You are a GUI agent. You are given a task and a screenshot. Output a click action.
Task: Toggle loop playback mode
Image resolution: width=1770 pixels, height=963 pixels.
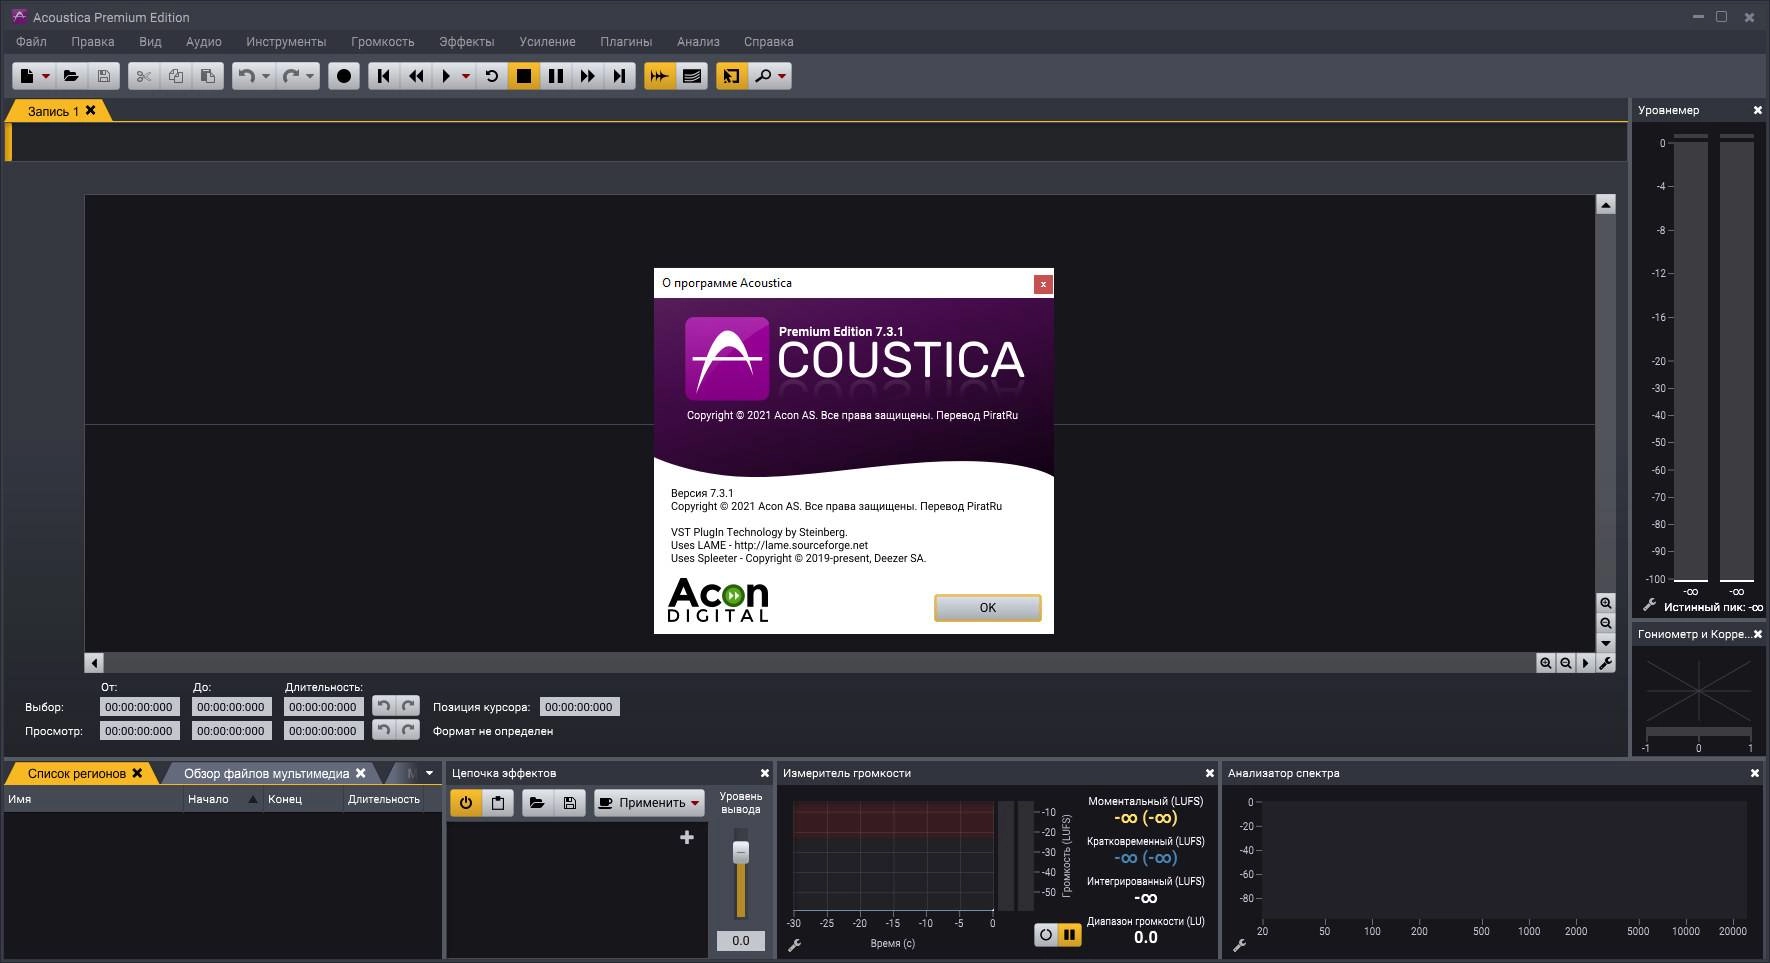(492, 76)
